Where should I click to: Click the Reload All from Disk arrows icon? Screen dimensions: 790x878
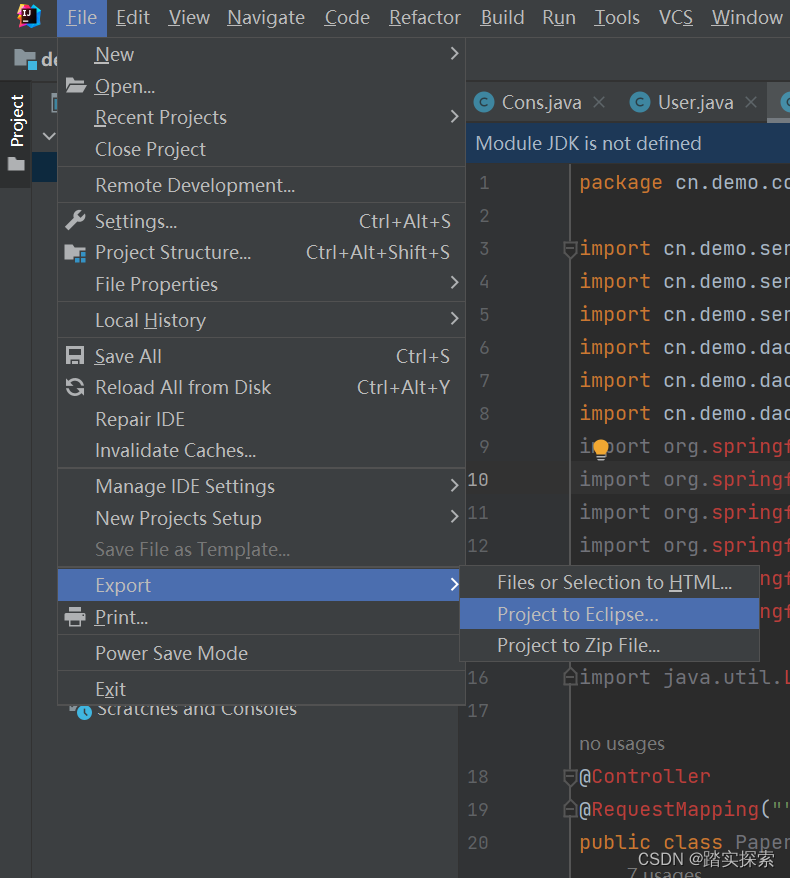75,387
